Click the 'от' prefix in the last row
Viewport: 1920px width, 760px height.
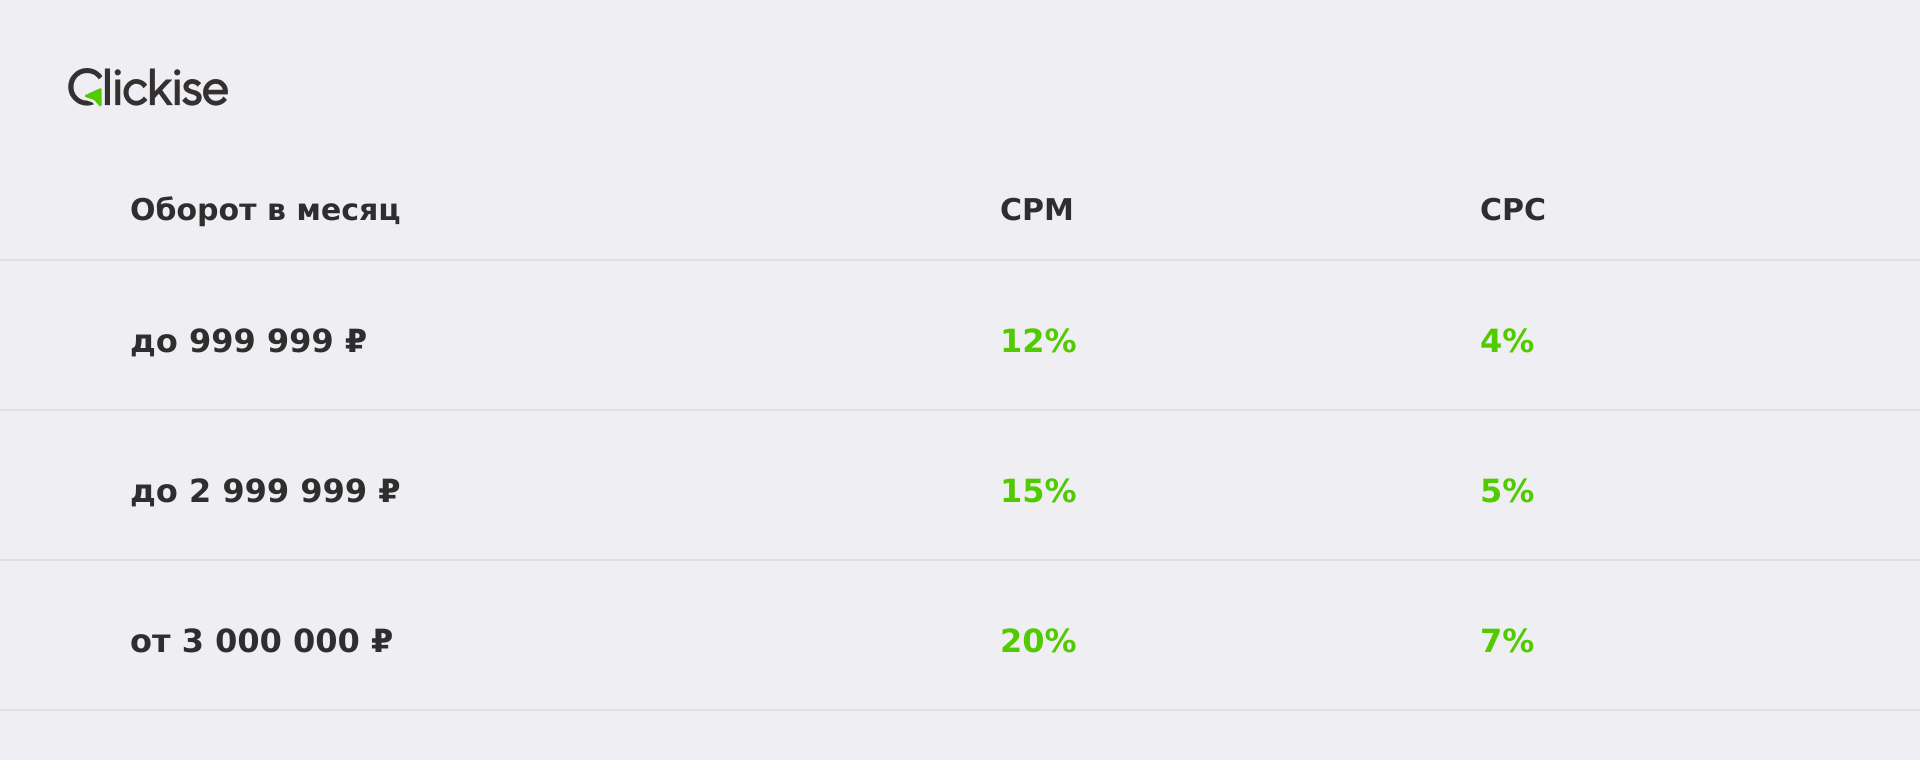pyautogui.click(x=150, y=642)
